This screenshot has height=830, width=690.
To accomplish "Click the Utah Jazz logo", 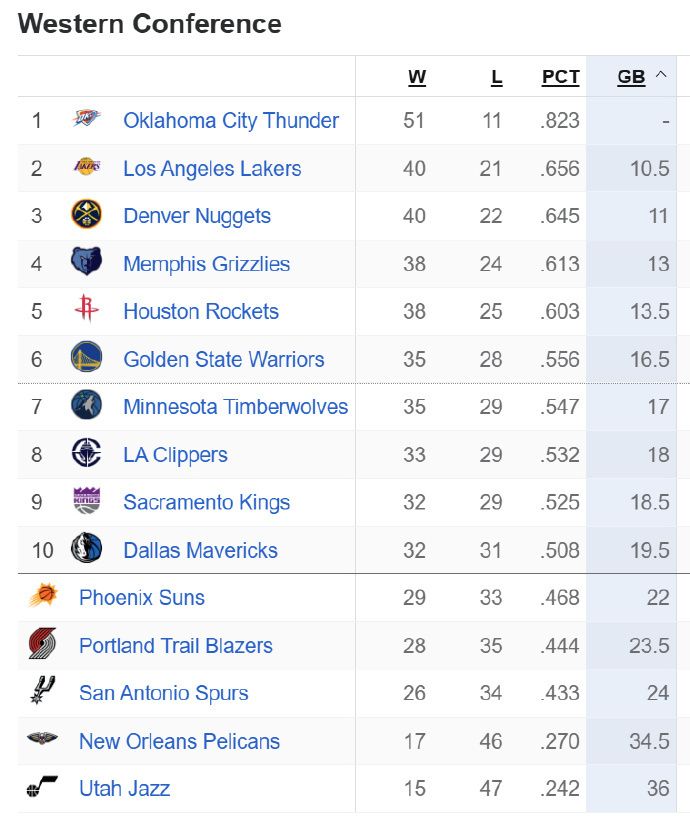I will click(x=43, y=788).
